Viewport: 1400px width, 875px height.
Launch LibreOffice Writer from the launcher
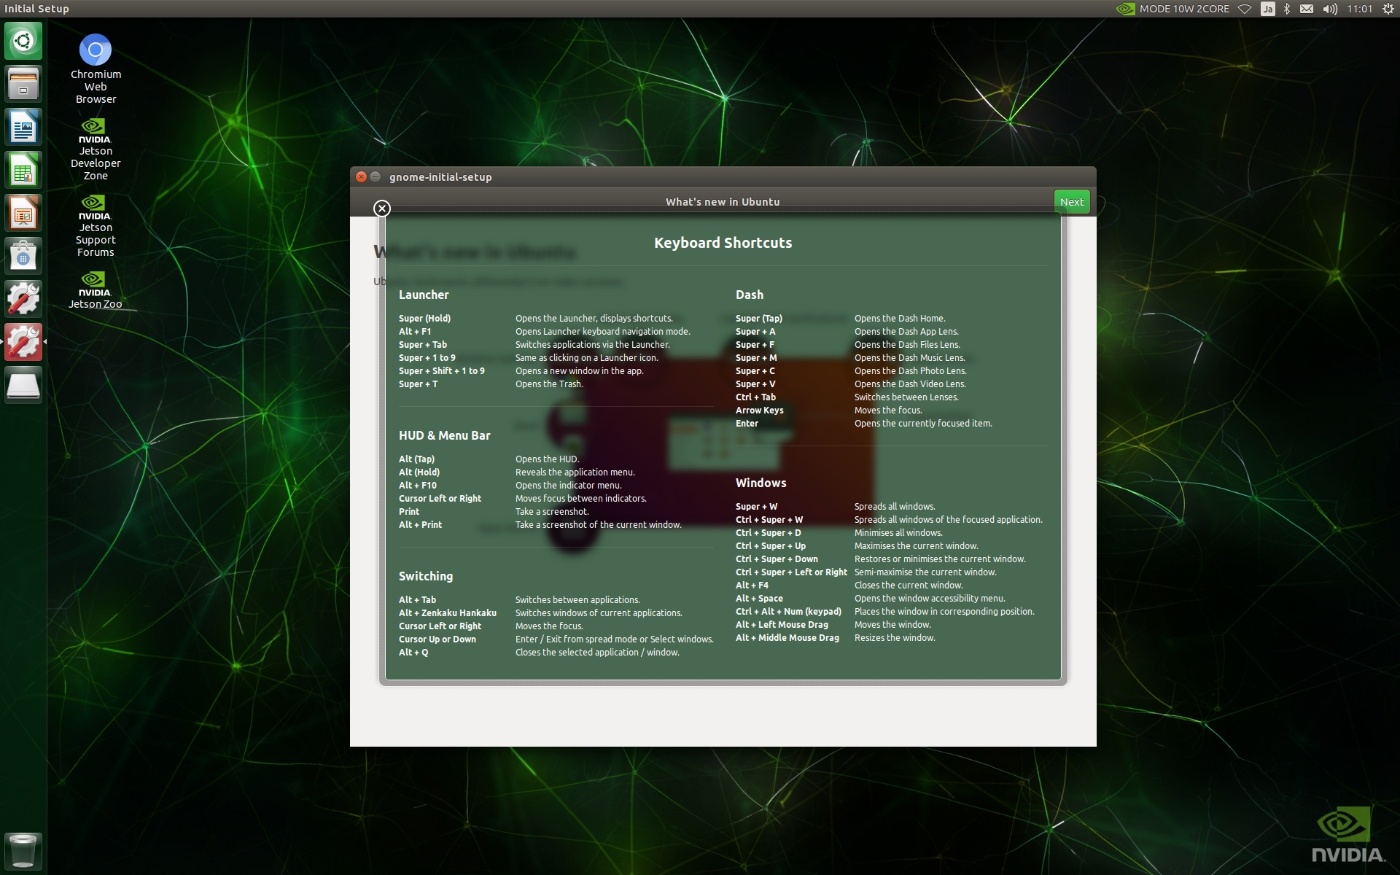pos(23,127)
